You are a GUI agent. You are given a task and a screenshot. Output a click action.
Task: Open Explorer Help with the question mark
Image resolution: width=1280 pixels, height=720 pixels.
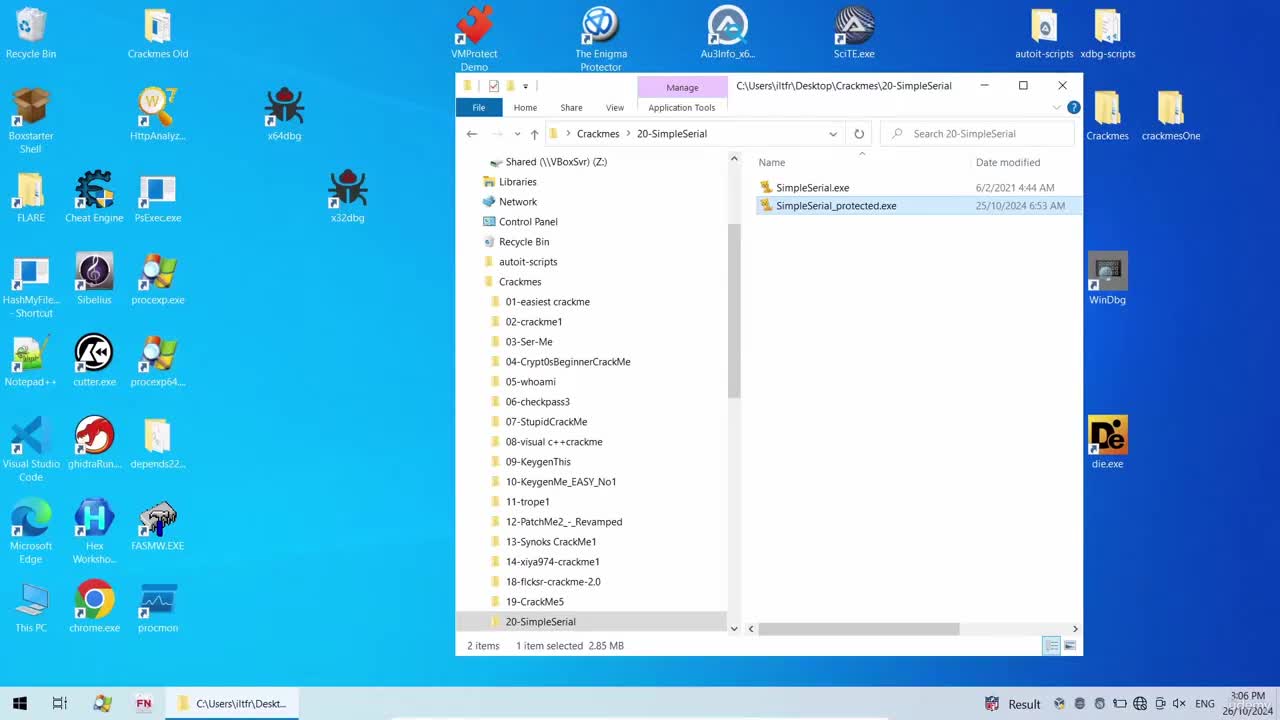point(1073,107)
